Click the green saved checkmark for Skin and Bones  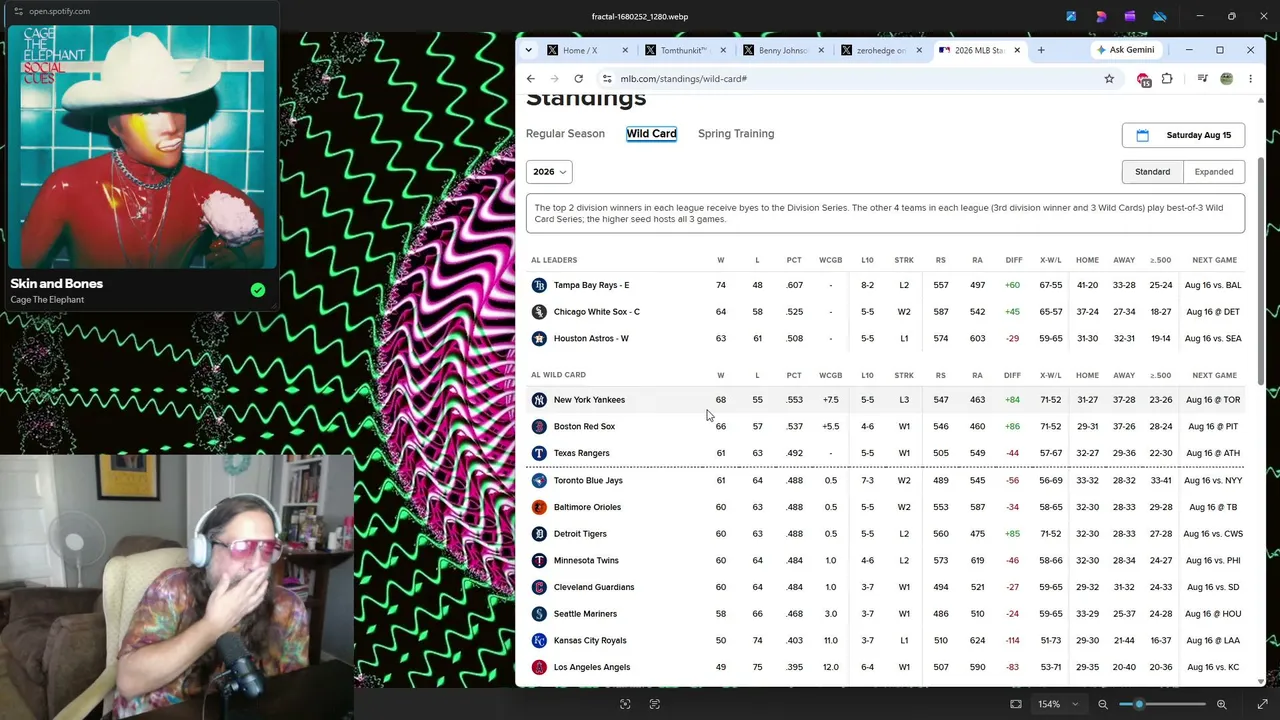[x=258, y=290]
